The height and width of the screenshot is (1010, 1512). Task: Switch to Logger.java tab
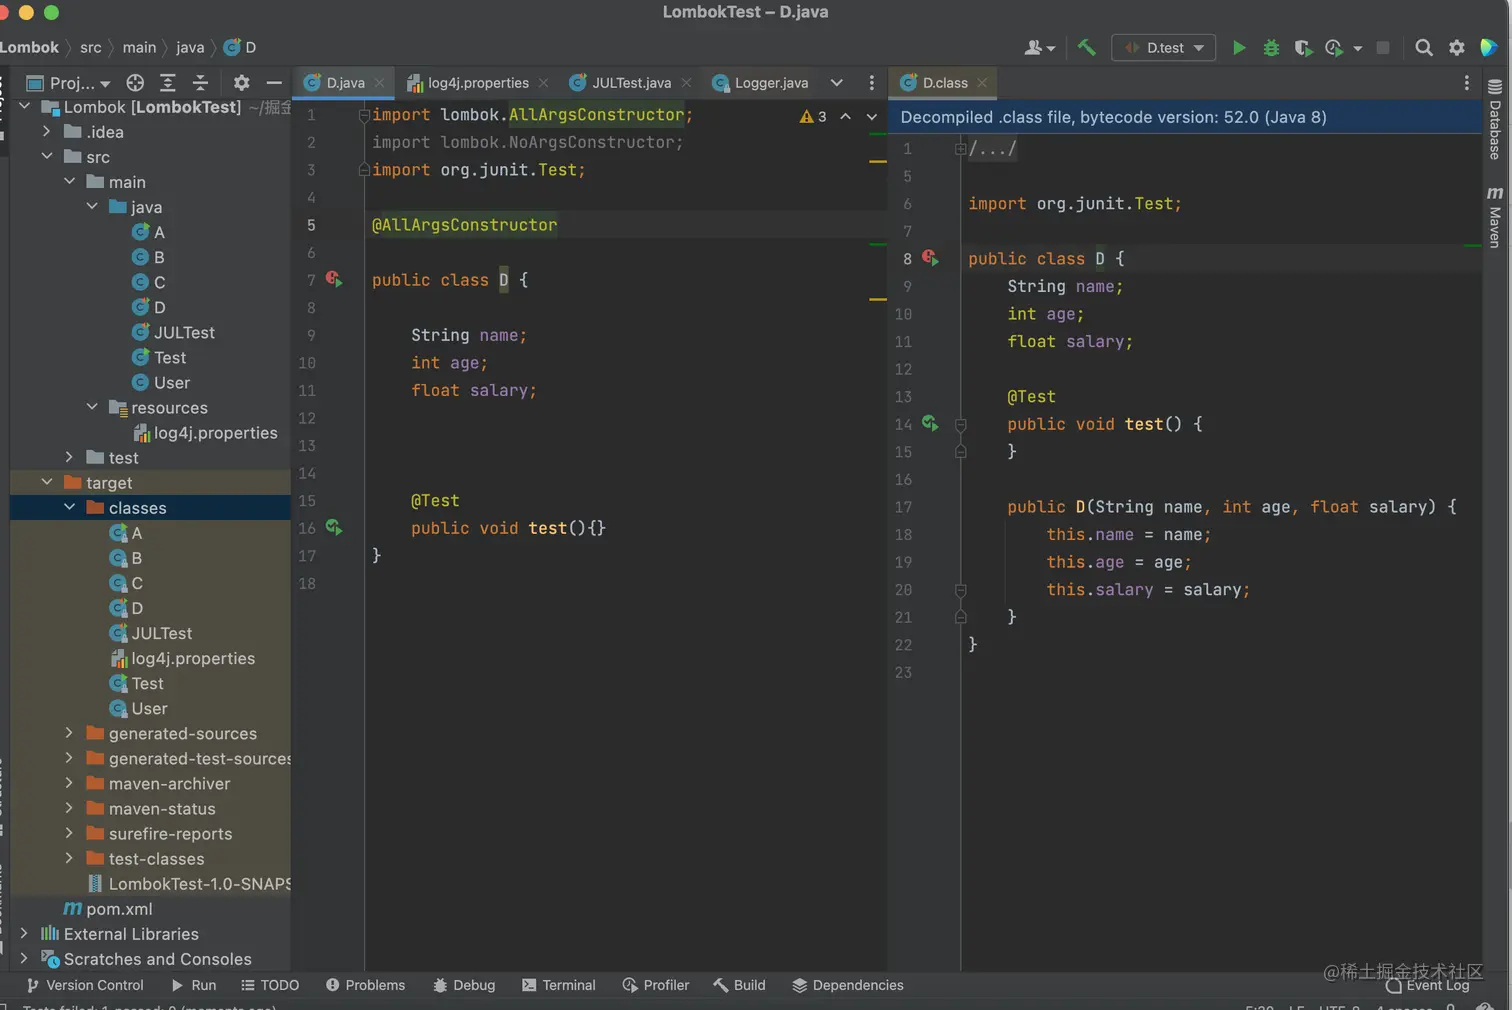click(771, 83)
